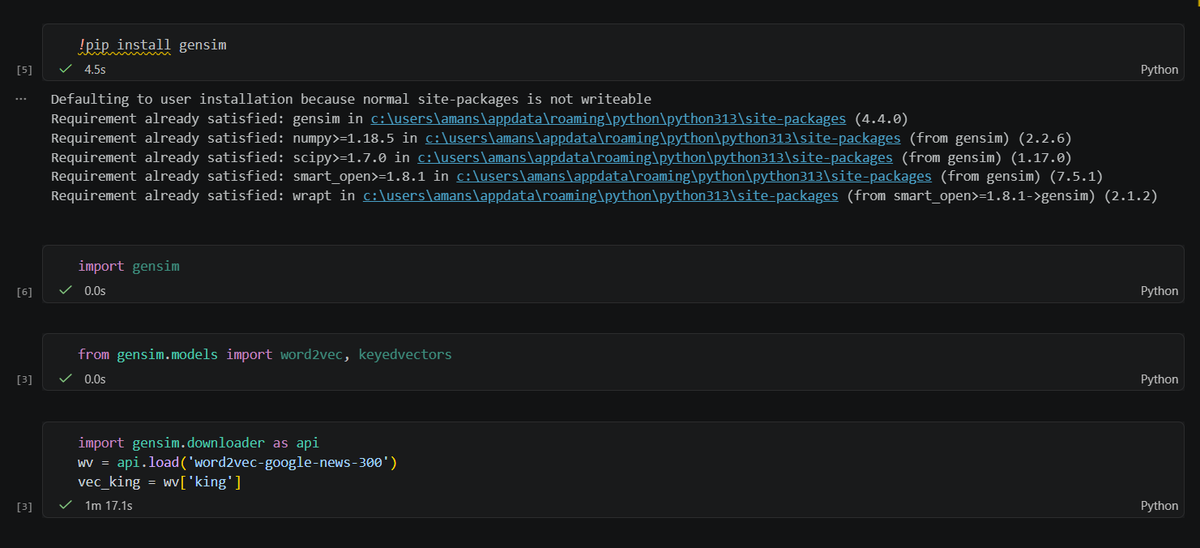Click the wv = api.load code line

coord(238,462)
